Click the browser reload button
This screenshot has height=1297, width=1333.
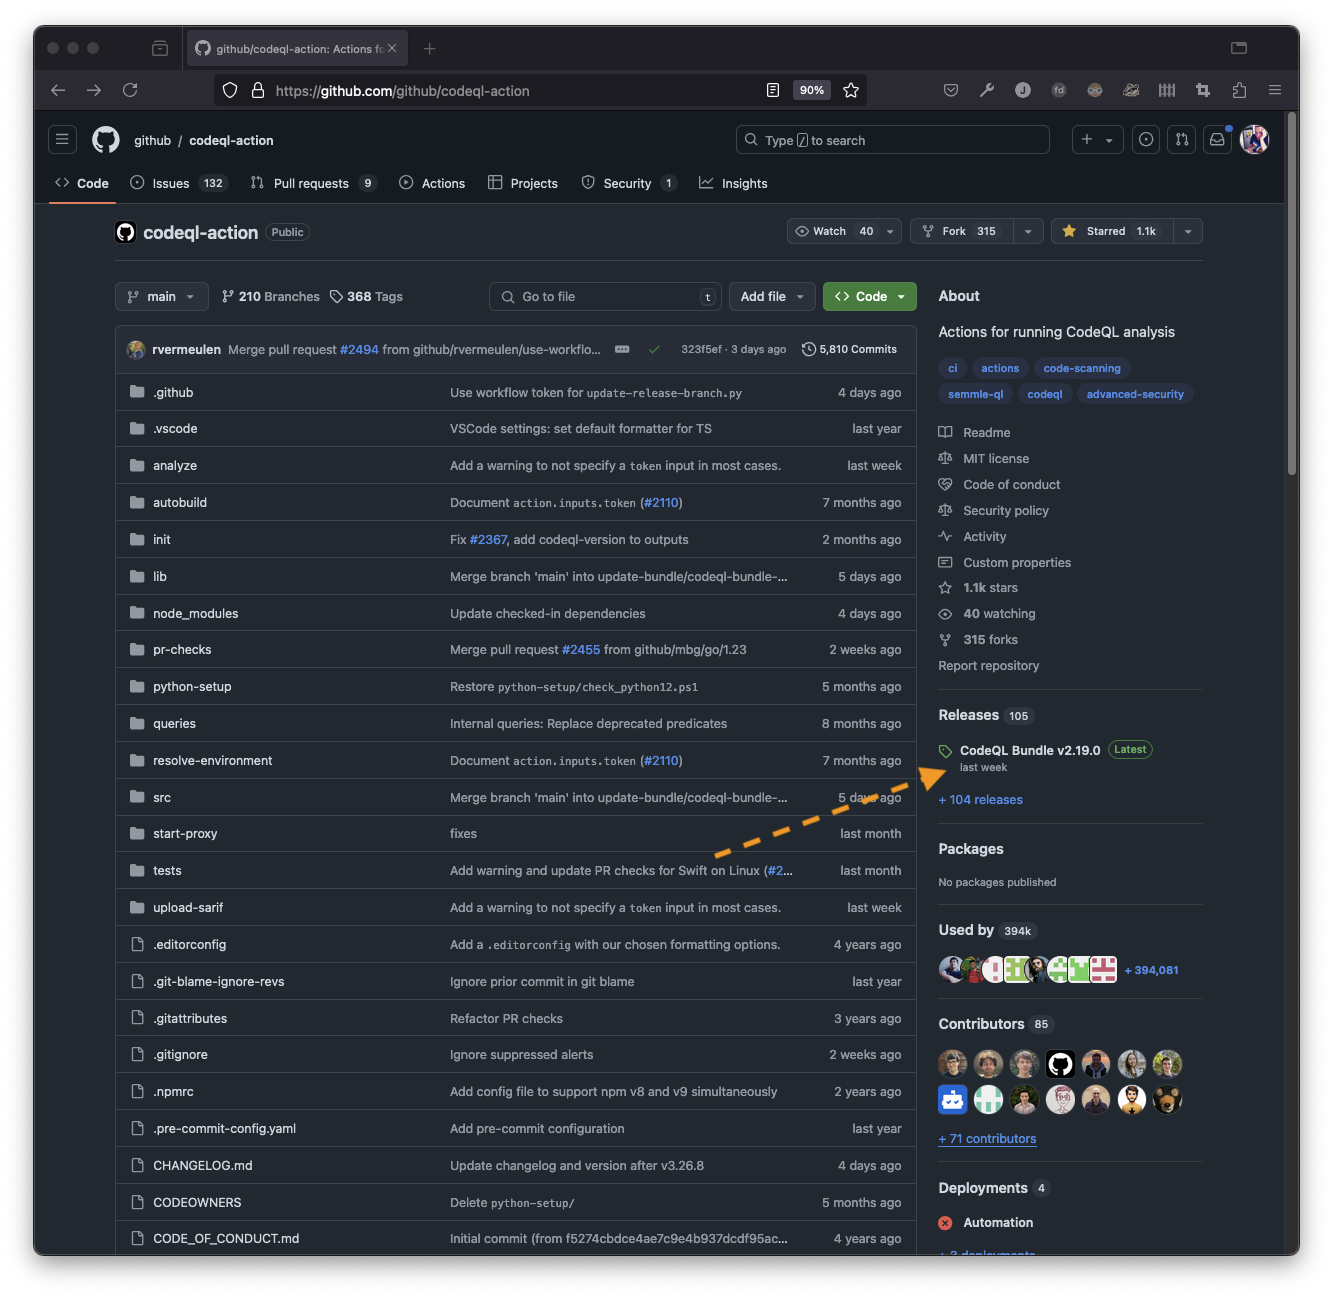click(x=130, y=90)
